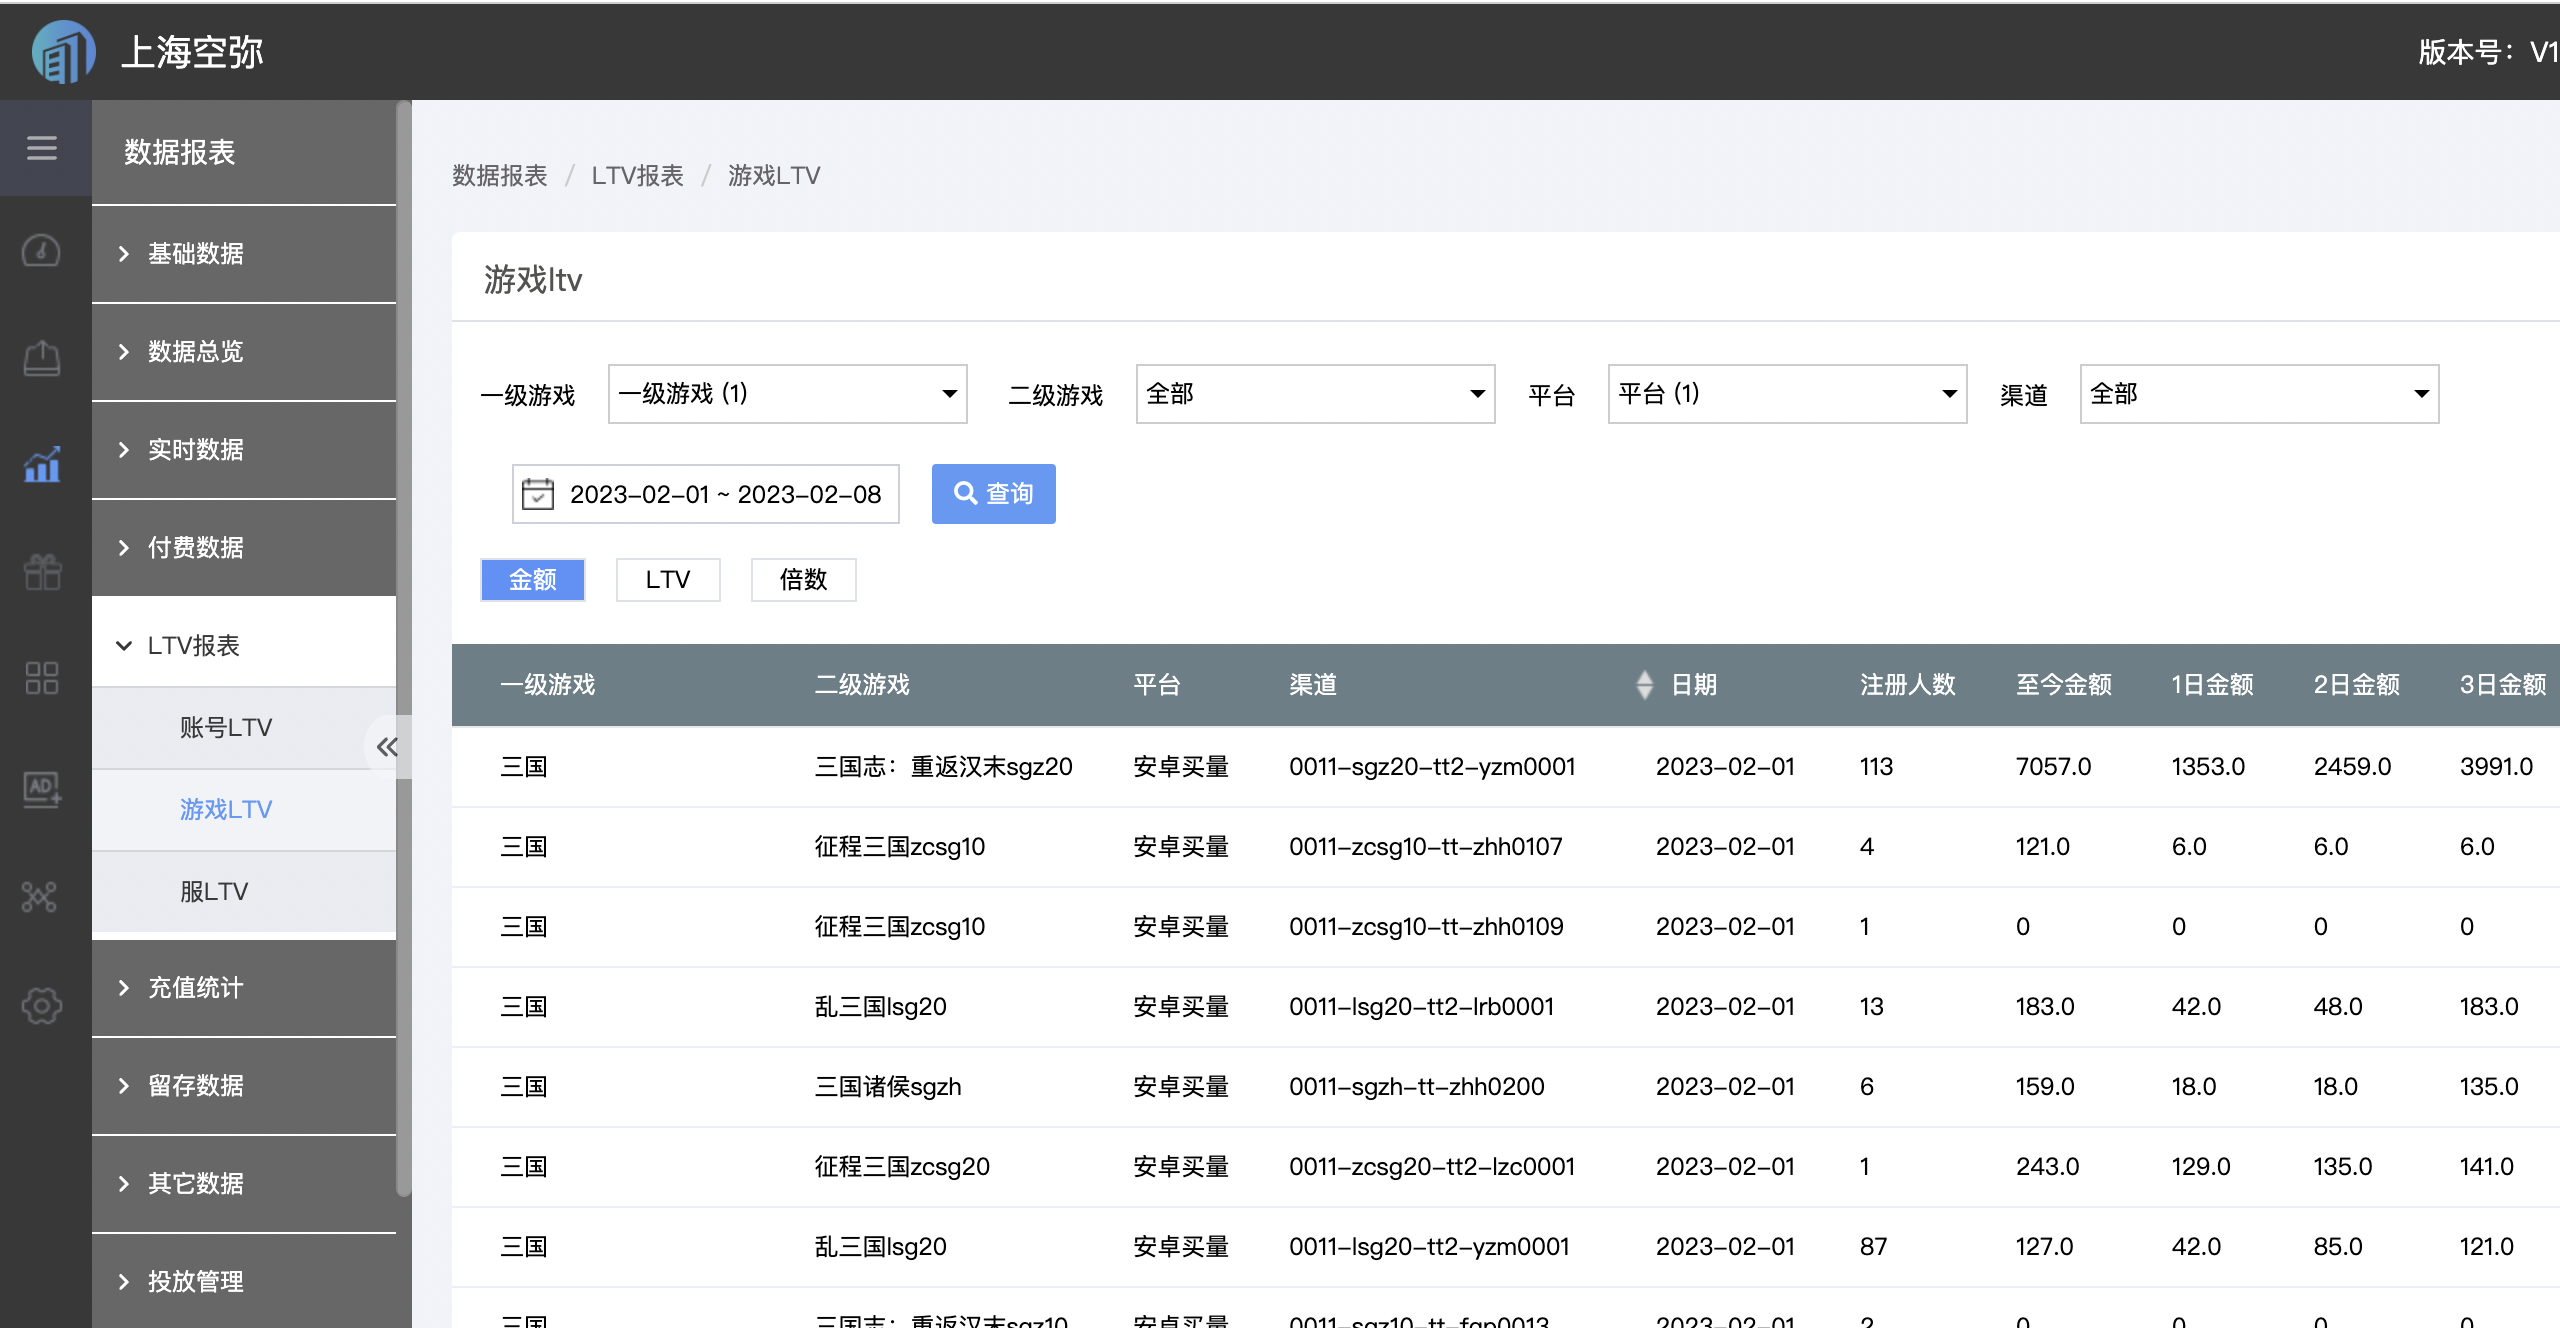Click the 至今金额 column header

2064,685
